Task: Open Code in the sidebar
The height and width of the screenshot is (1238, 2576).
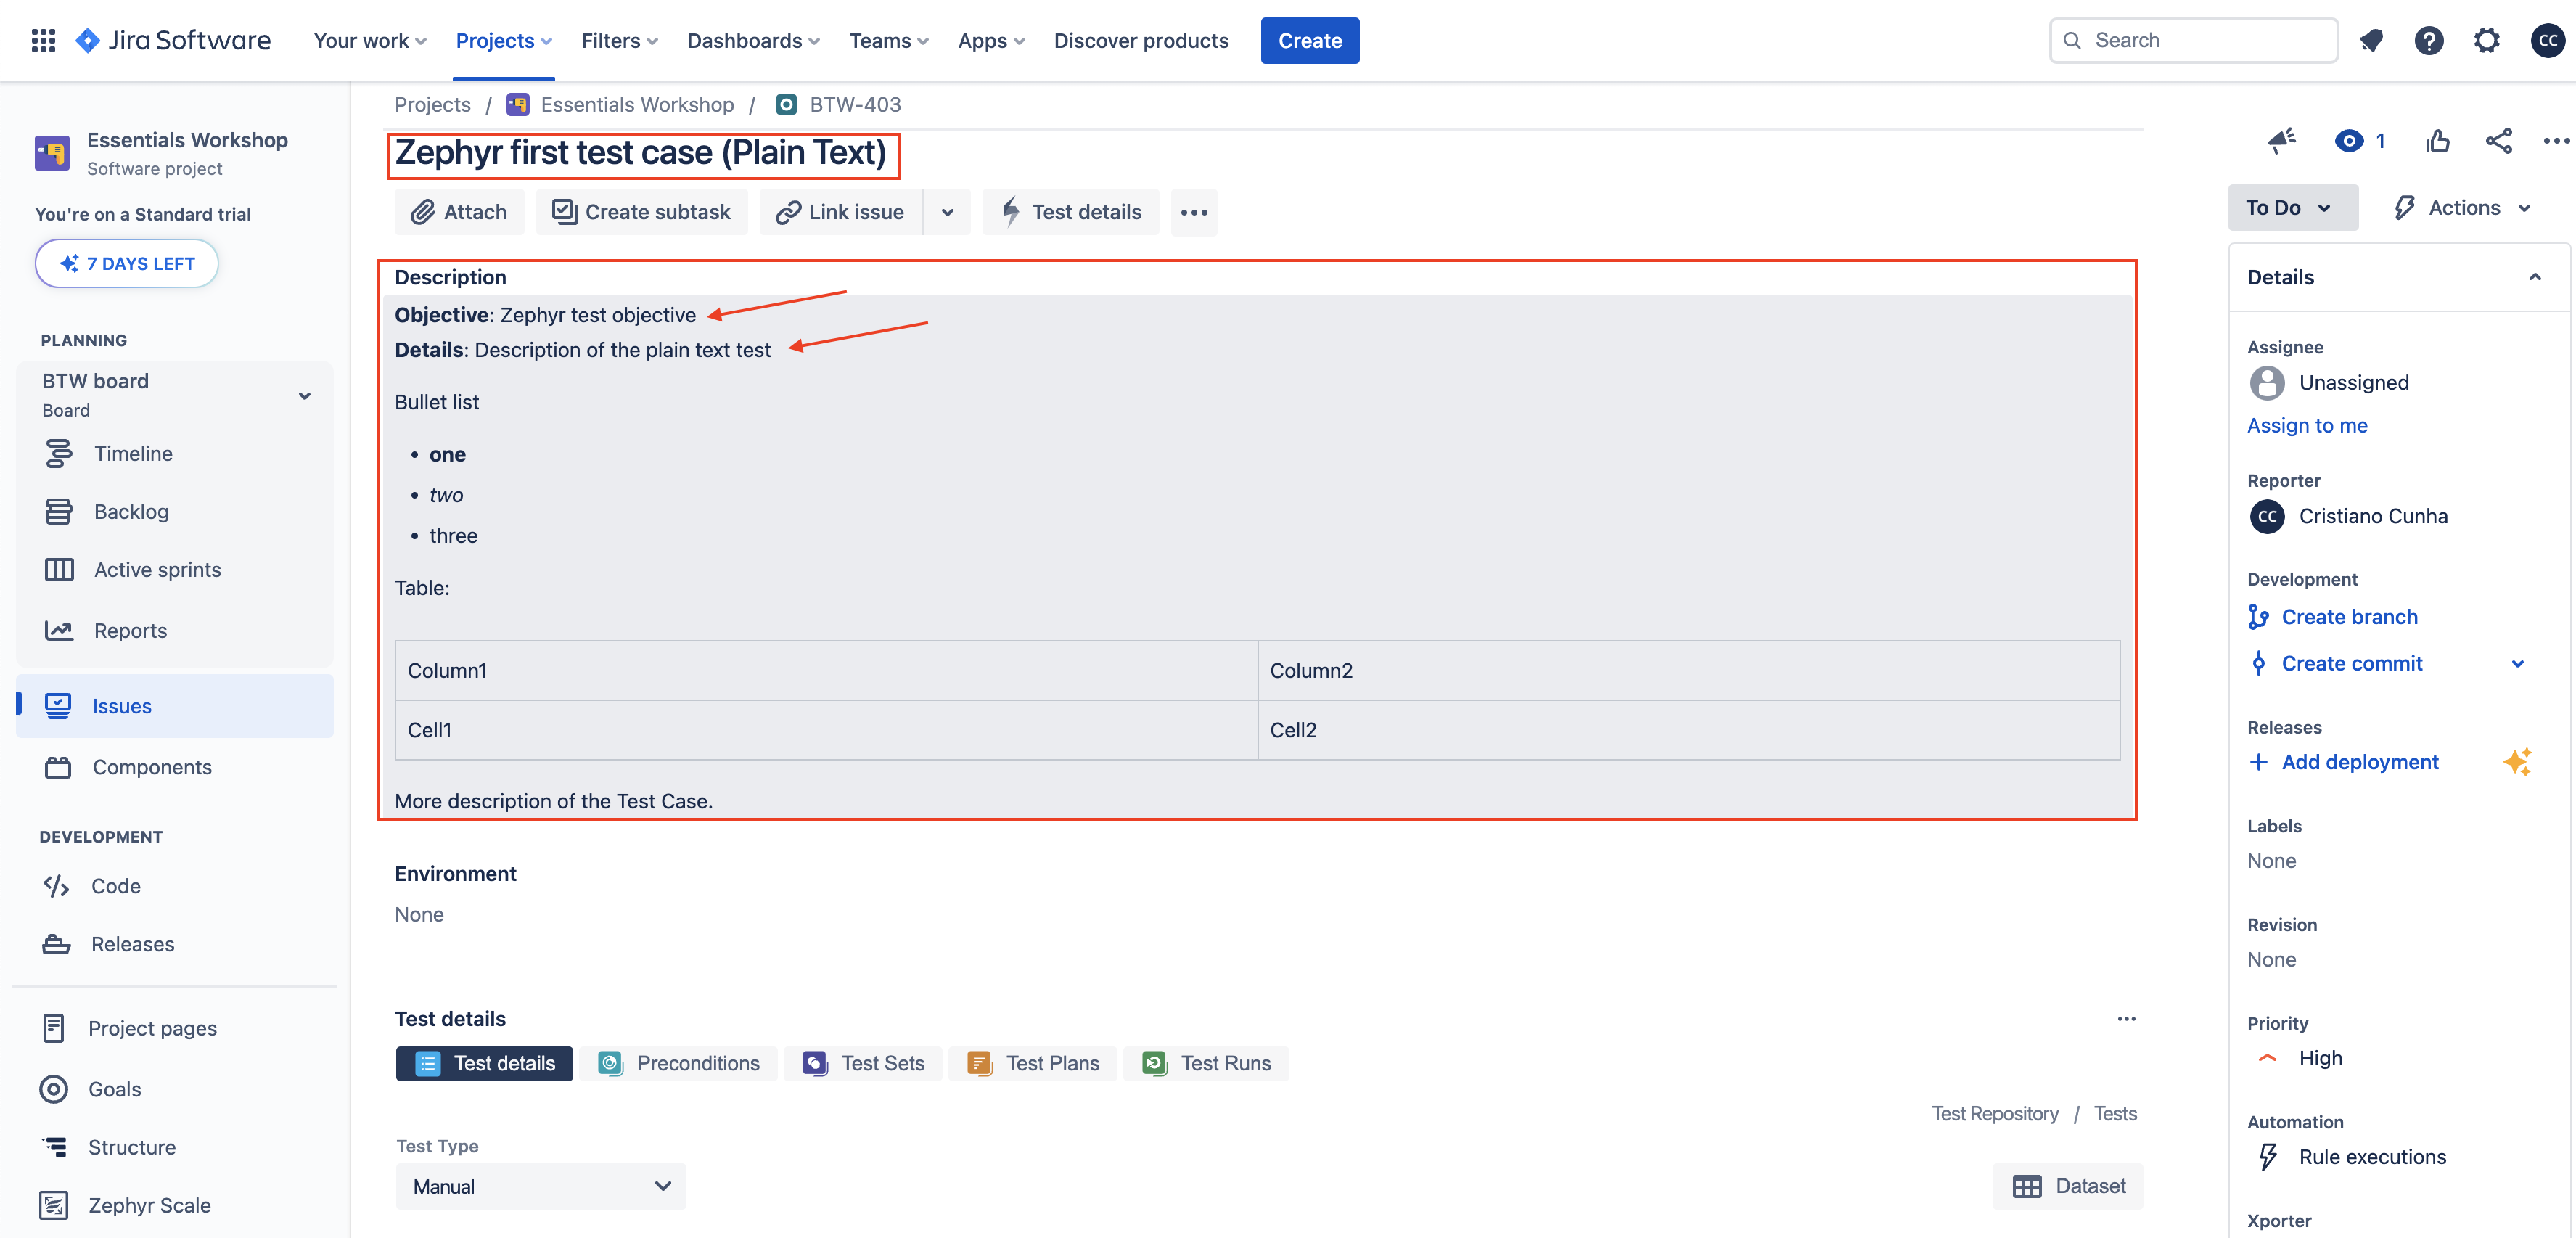Action: pyautogui.click(x=115, y=886)
